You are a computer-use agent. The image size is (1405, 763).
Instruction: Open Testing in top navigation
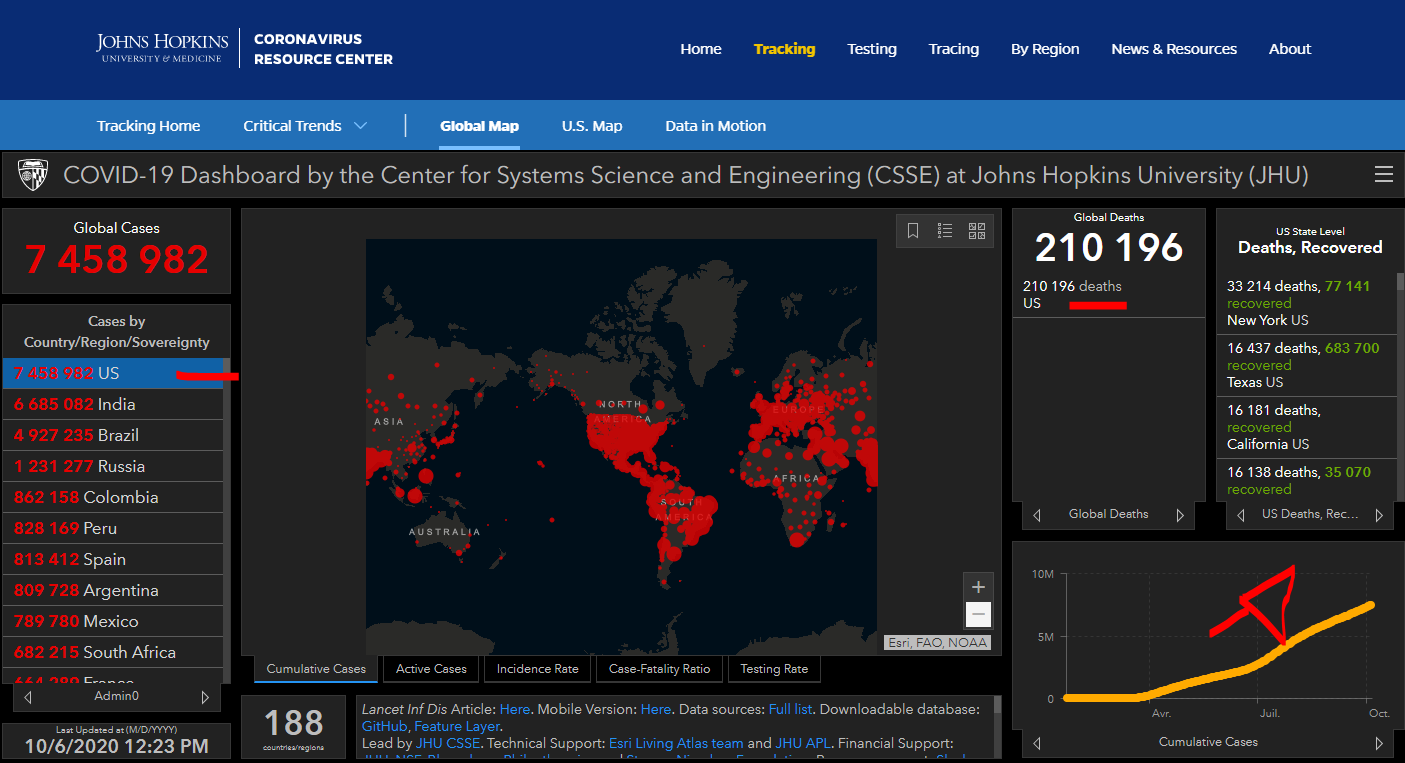click(872, 49)
